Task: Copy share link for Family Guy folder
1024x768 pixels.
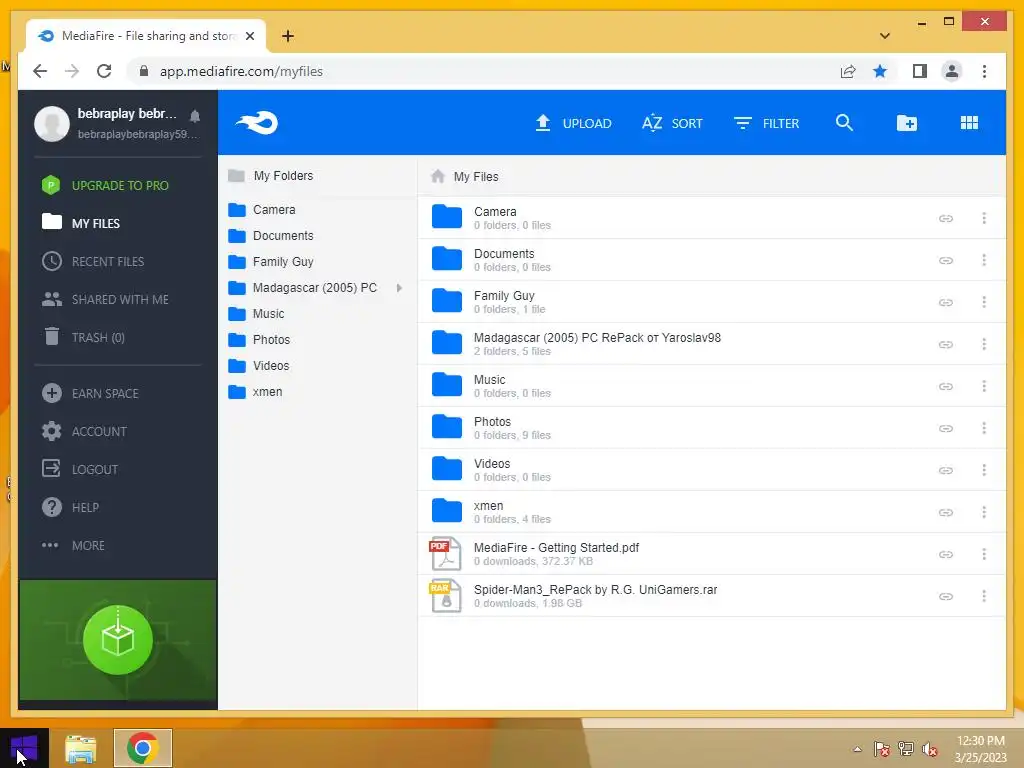Action: point(946,302)
